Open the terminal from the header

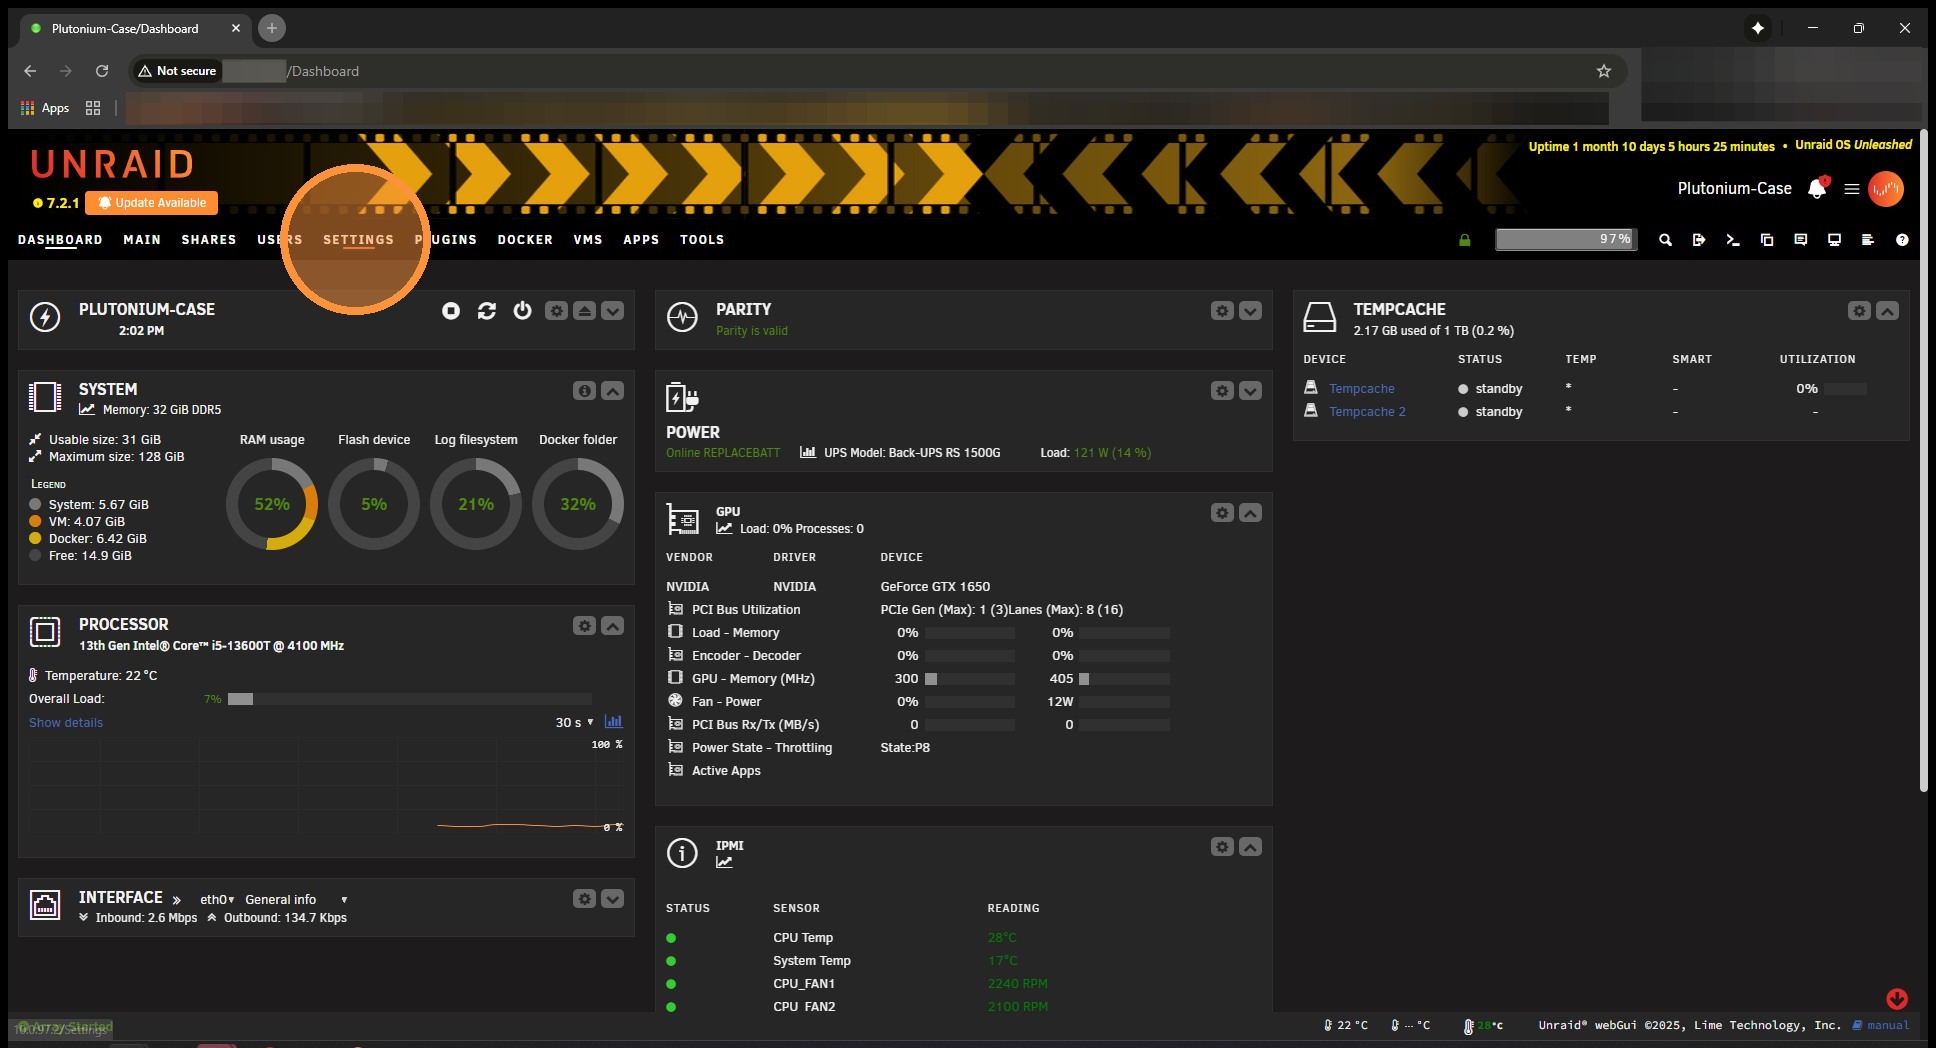(x=1733, y=240)
